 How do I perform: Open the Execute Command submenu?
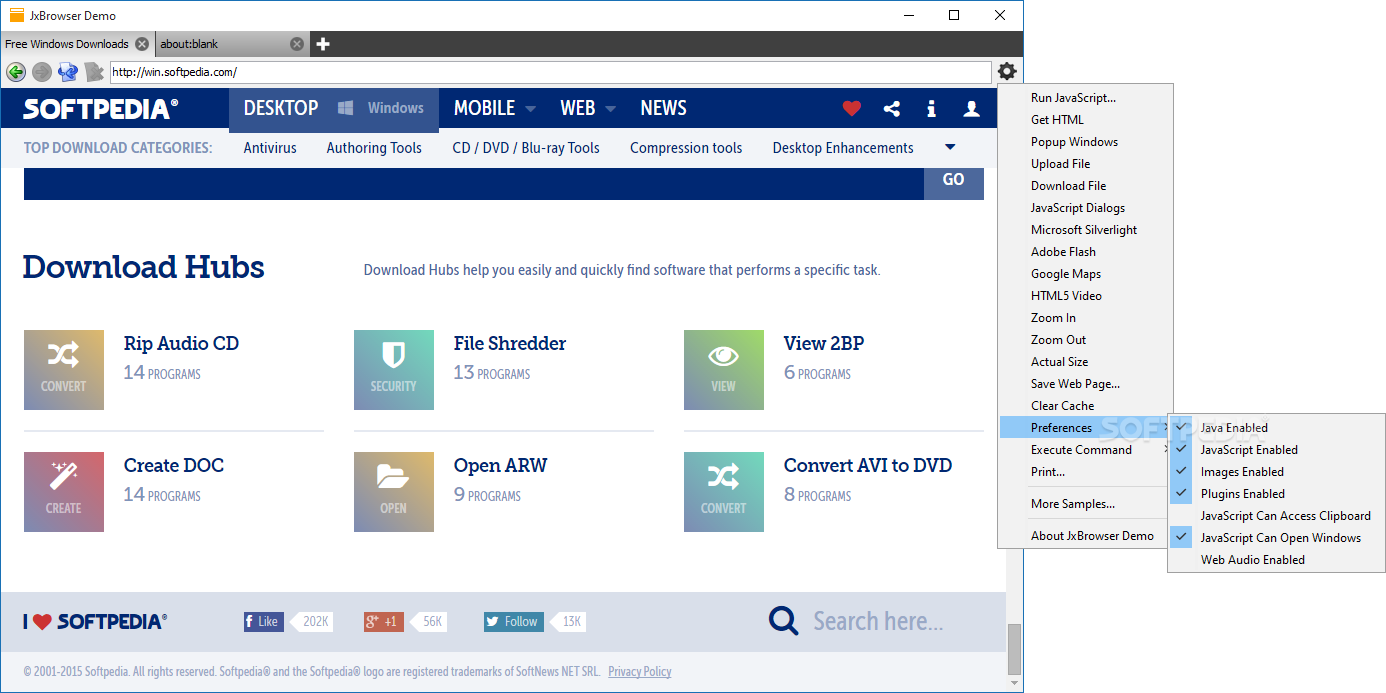(x=1085, y=450)
